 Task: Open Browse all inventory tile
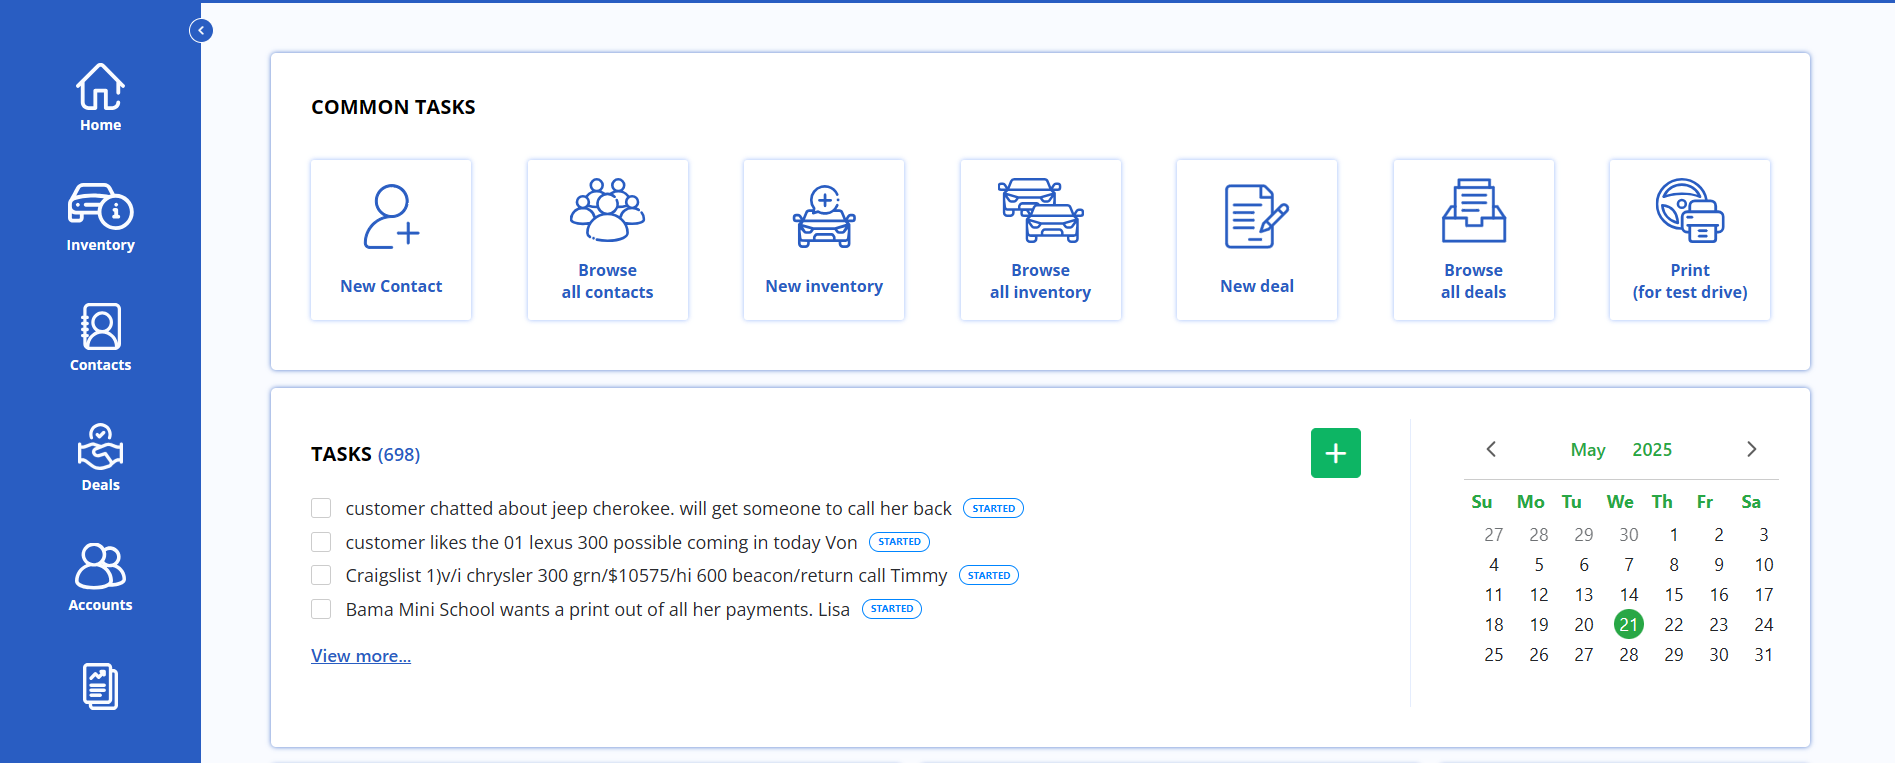click(x=1041, y=240)
